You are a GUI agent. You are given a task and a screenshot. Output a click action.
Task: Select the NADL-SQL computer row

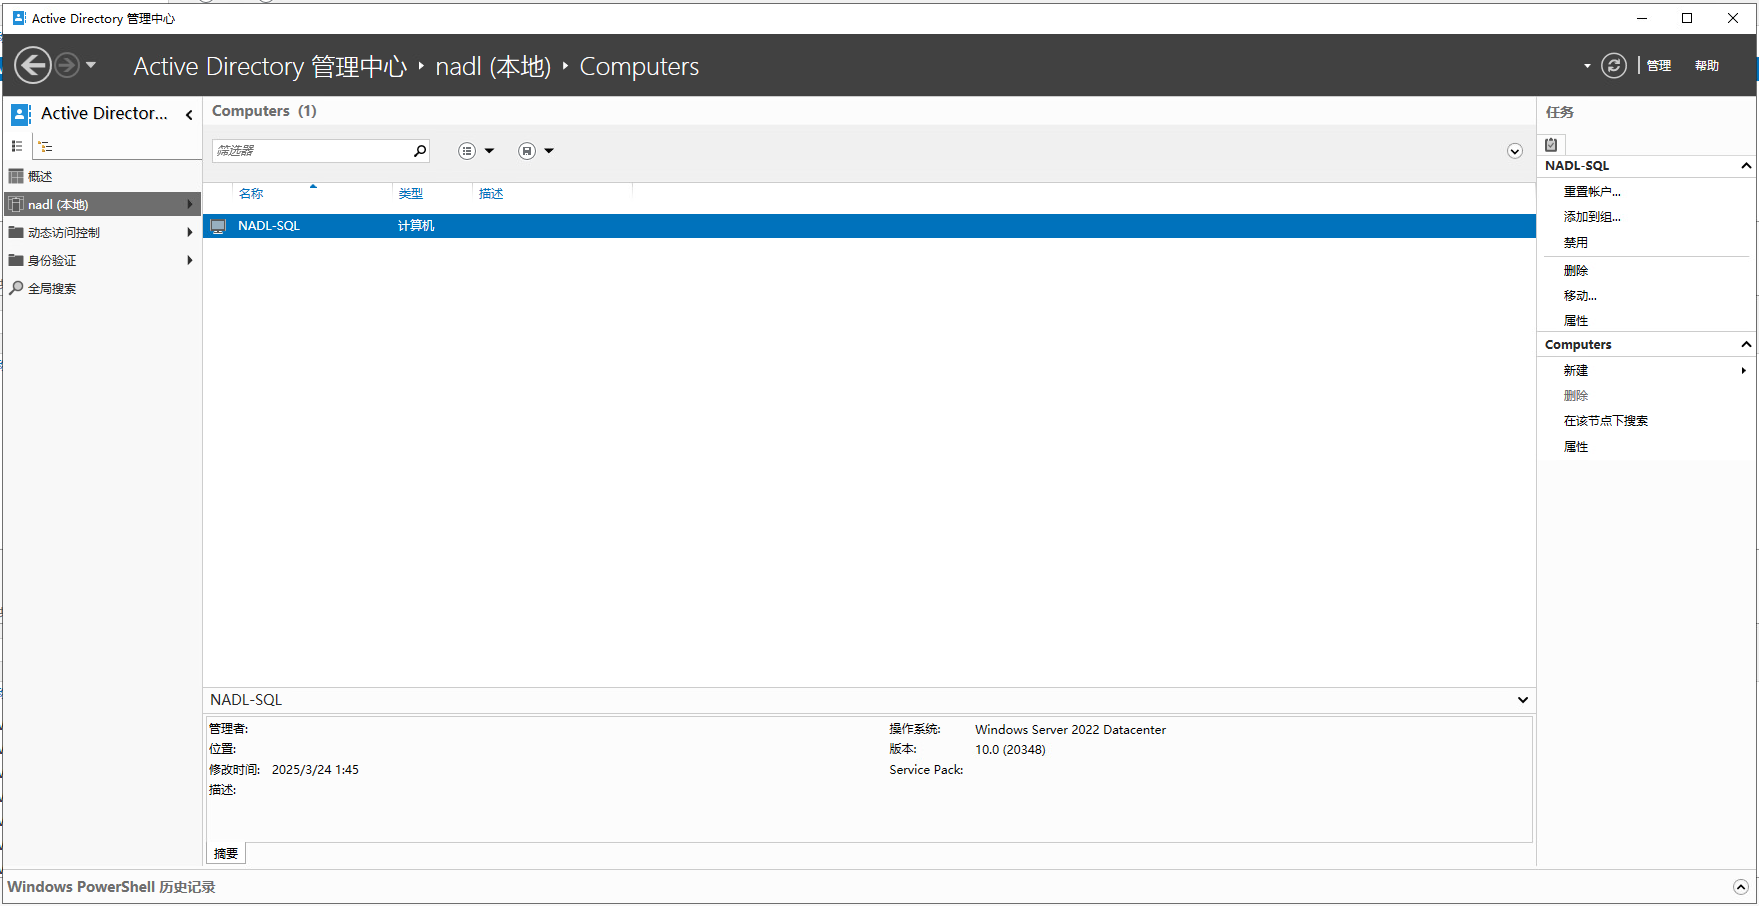coord(869,226)
